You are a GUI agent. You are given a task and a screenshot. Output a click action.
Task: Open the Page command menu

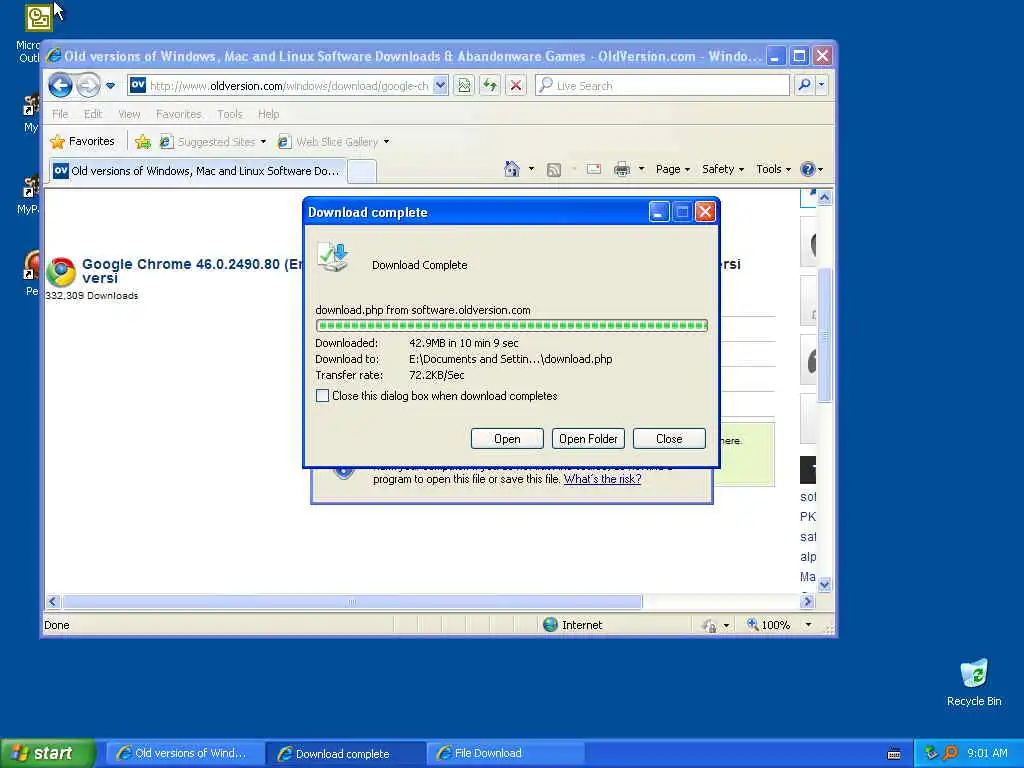pyautogui.click(x=673, y=169)
